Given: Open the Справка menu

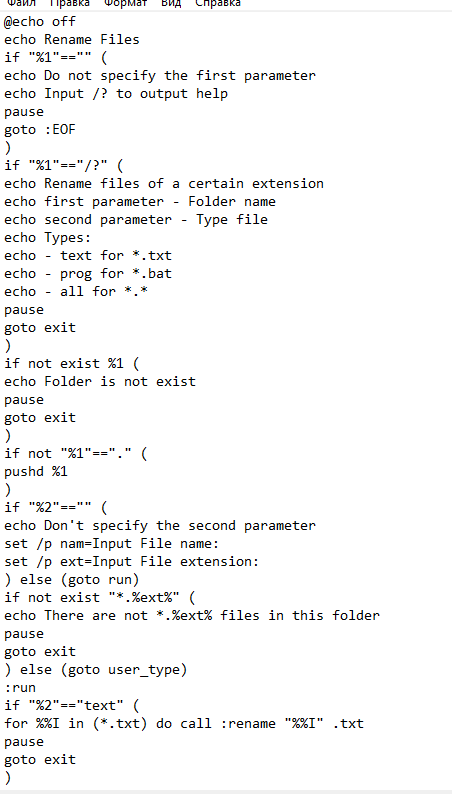Looking at the screenshot, I should pos(218,3).
